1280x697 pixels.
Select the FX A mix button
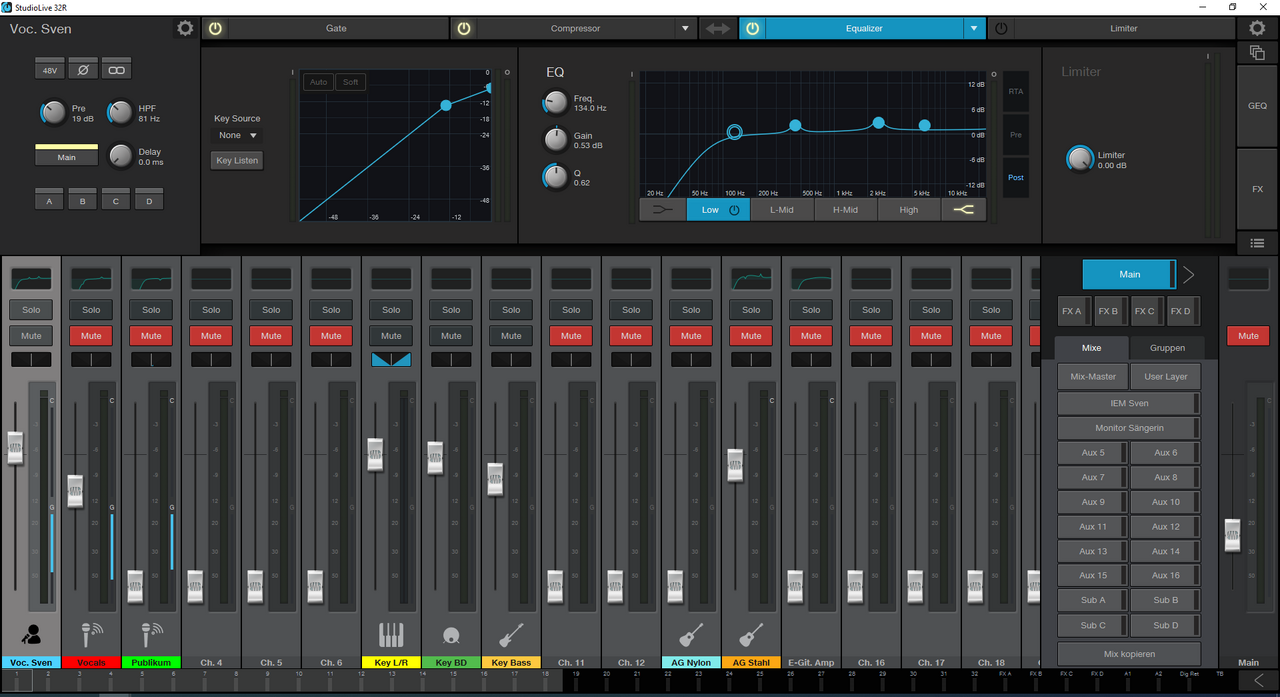[x=1072, y=311]
